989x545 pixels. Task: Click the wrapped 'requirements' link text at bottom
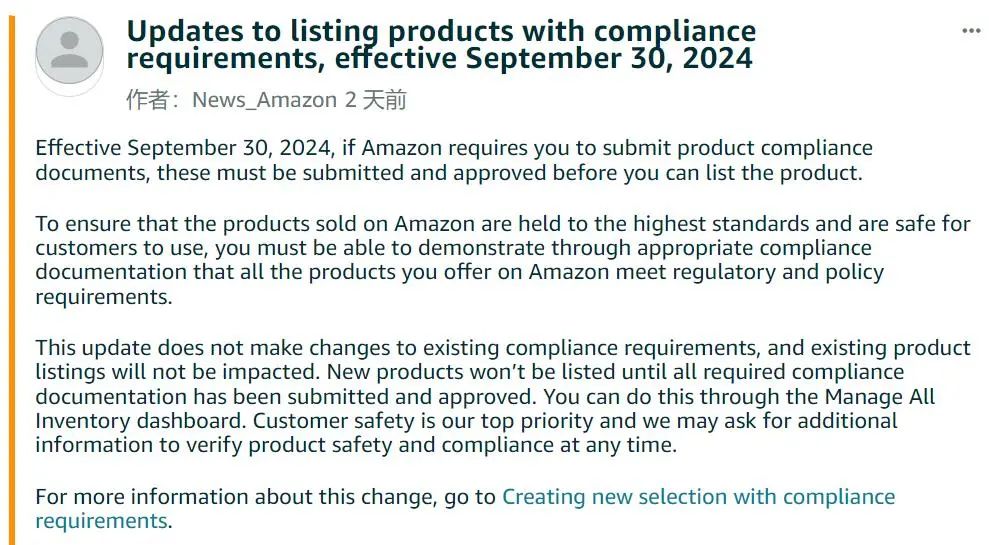101,521
